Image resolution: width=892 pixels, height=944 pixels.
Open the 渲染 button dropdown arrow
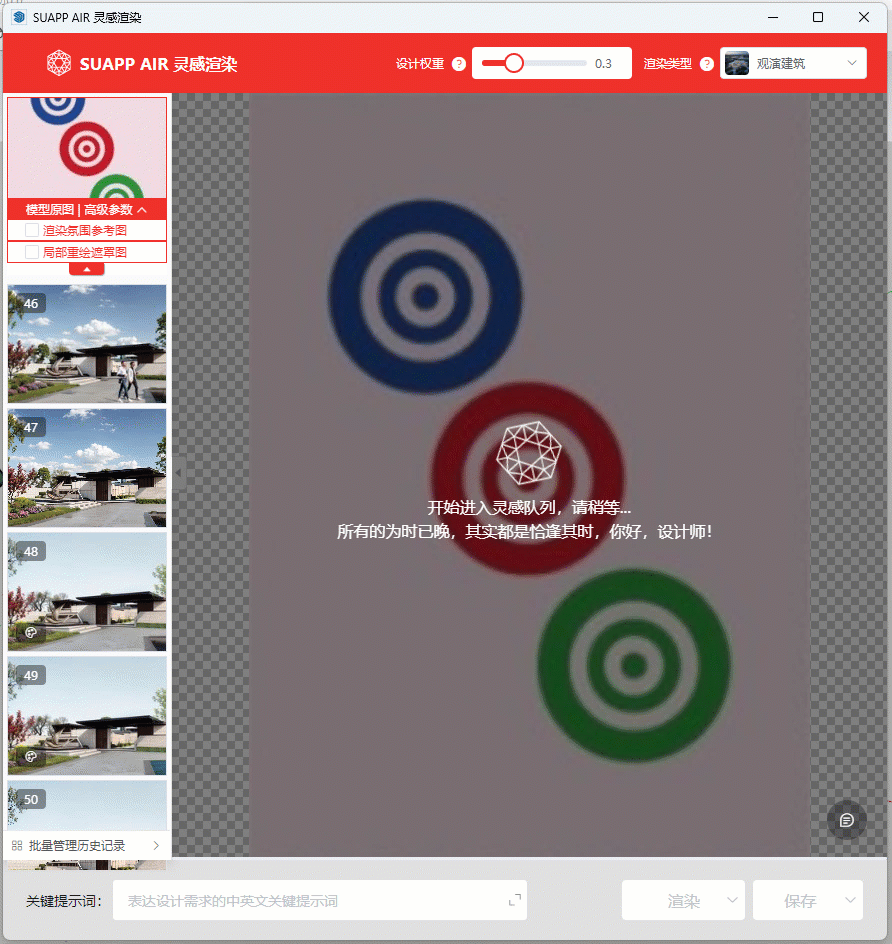[732, 900]
